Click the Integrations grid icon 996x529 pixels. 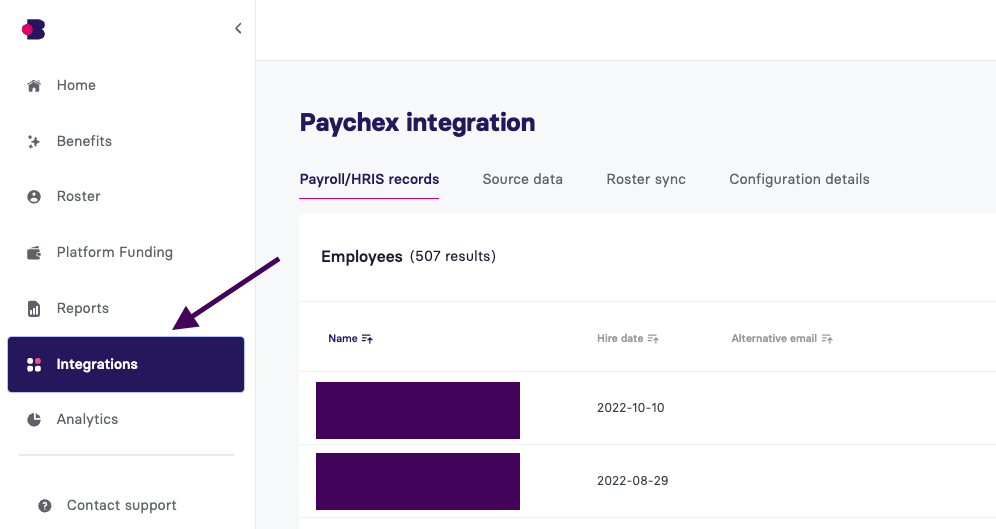pyautogui.click(x=34, y=365)
